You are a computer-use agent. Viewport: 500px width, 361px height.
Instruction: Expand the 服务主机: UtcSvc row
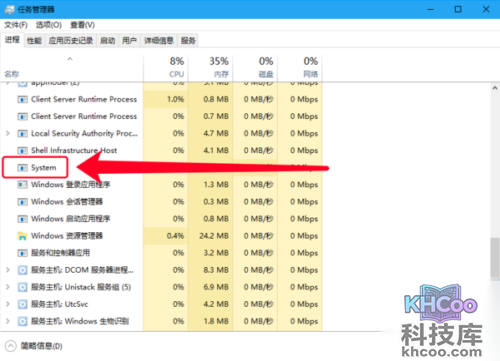point(8,304)
